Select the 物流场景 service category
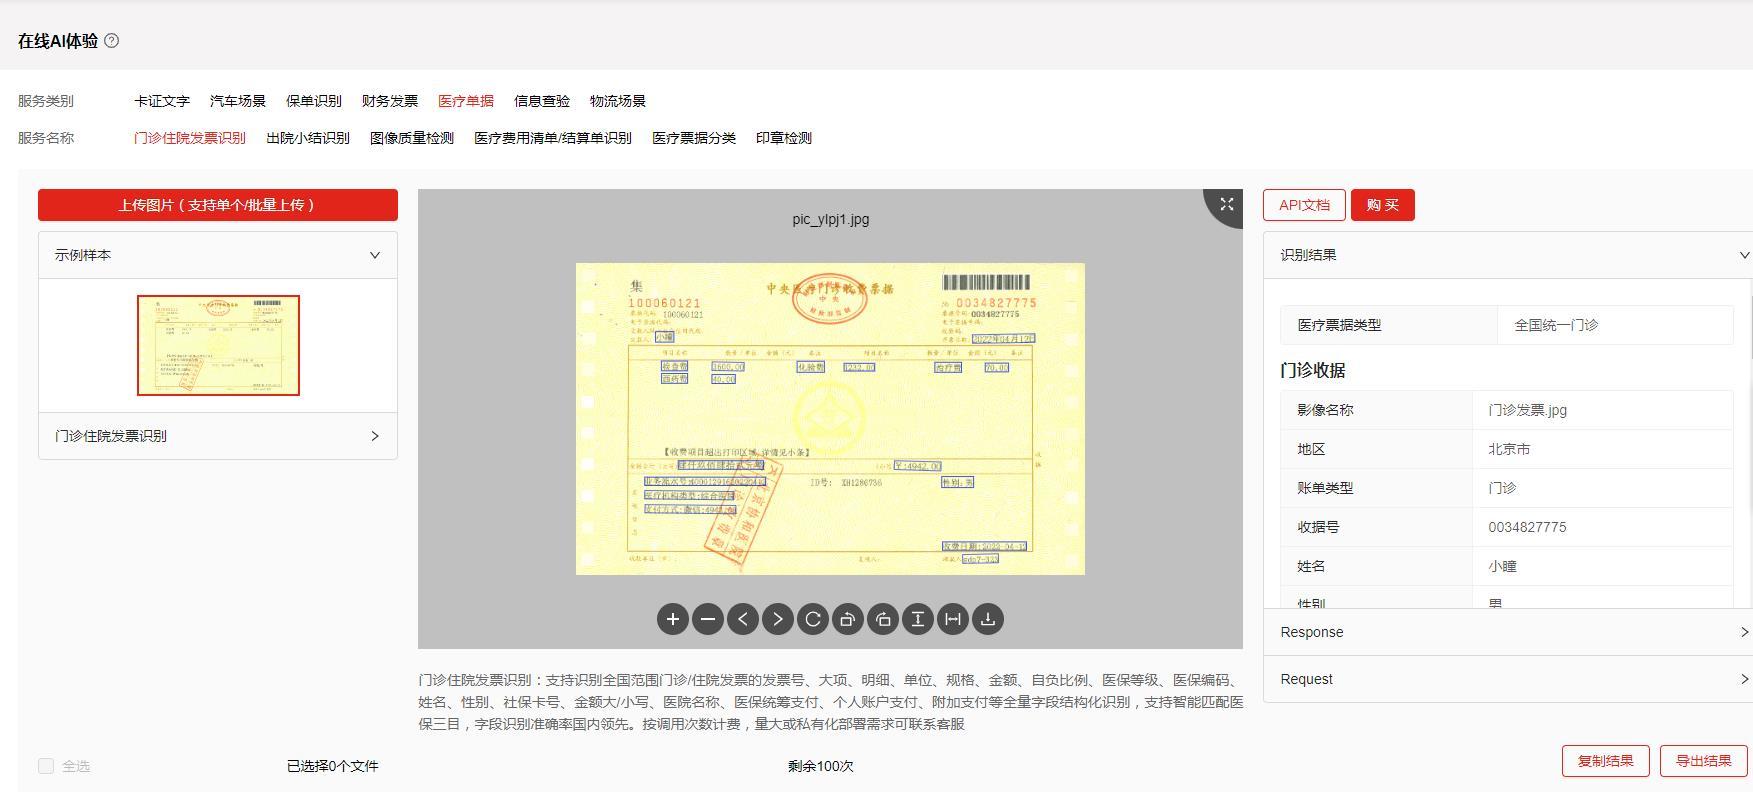The width and height of the screenshot is (1753, 792). coord(618,101)
